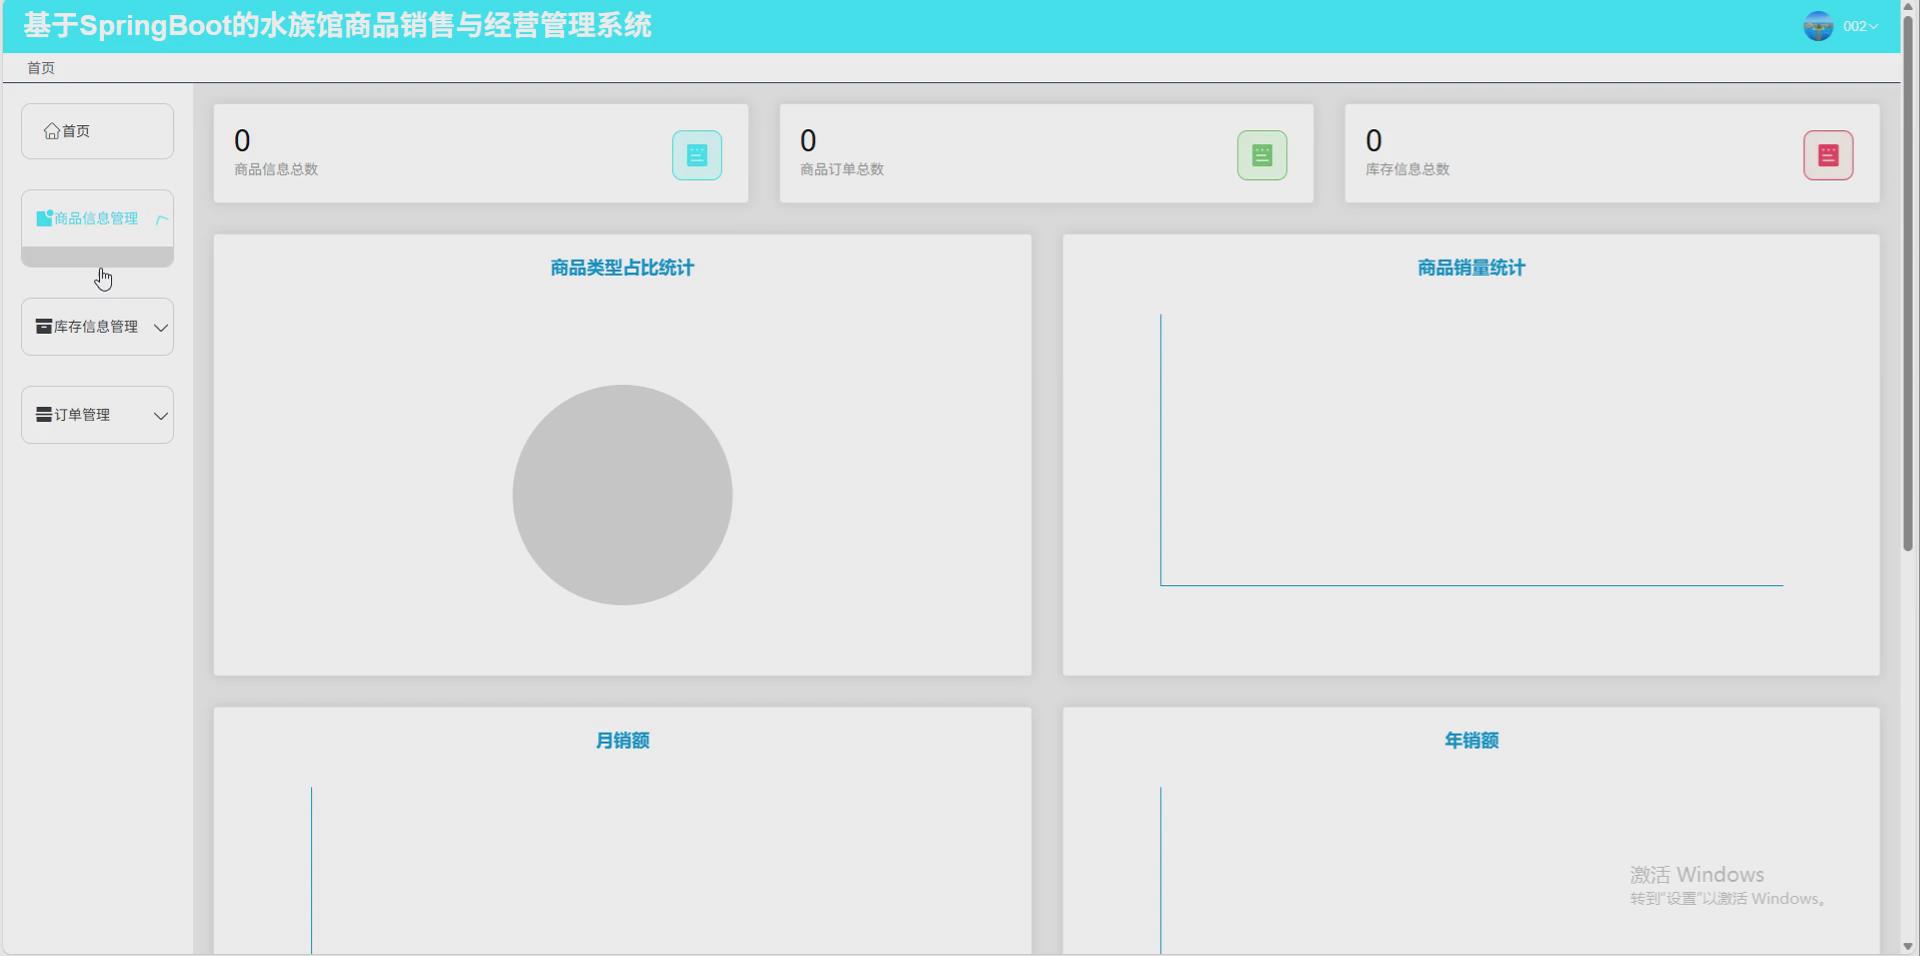Click the scrollbar up arrow

coord(1908,6)
